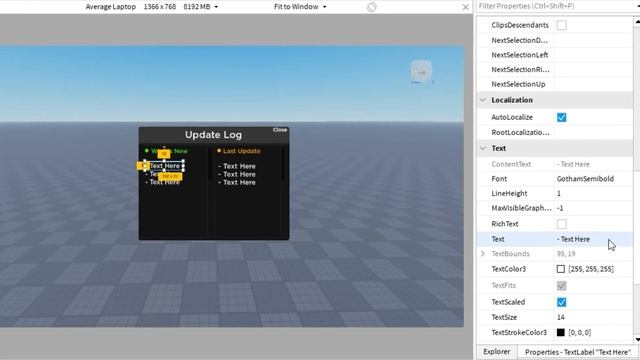Collapse the Text properties section
The image size is (640, 360).
[483, 148]
